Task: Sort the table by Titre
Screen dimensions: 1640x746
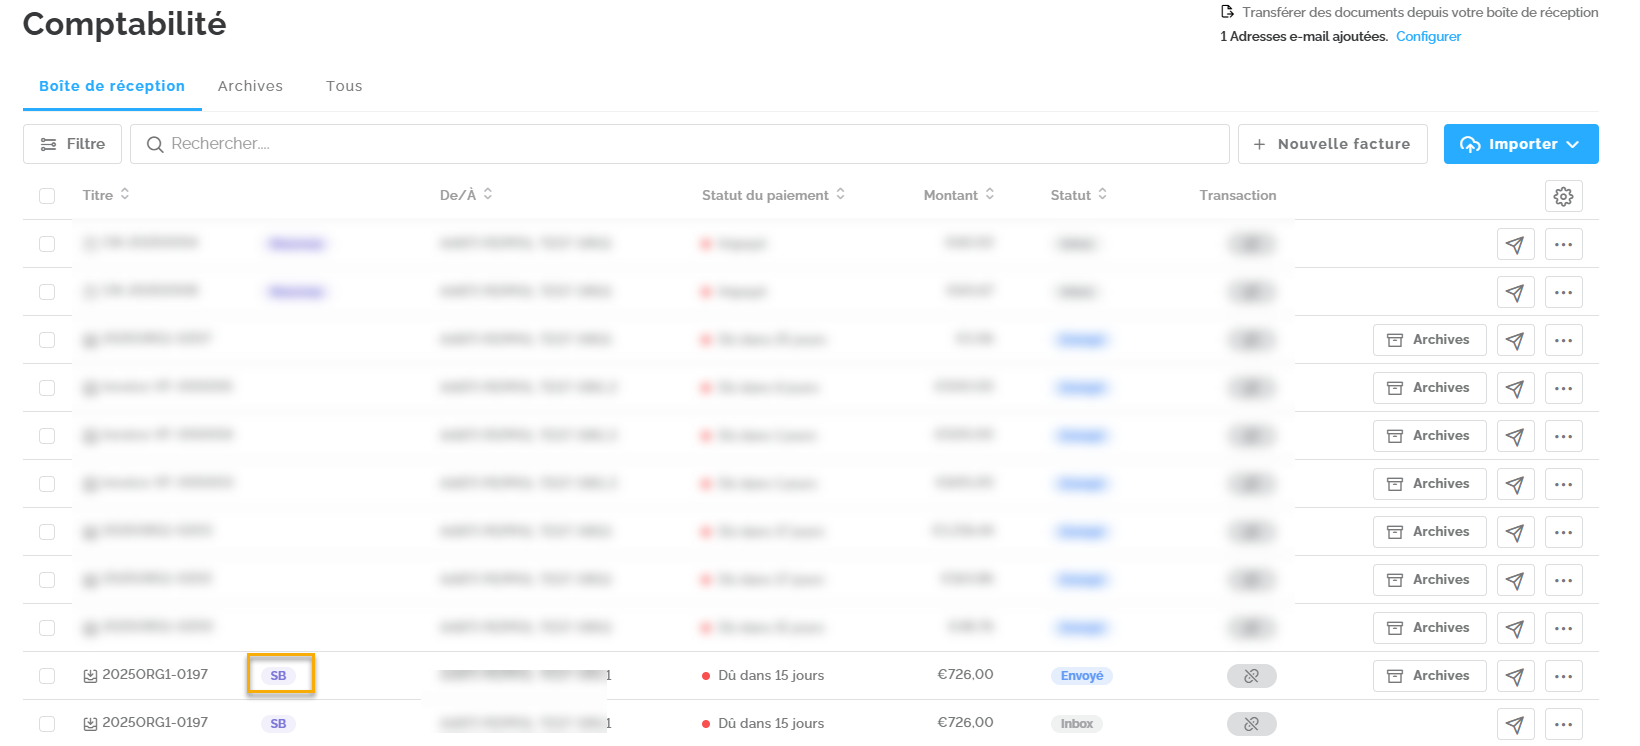Action: click(106, 195)
